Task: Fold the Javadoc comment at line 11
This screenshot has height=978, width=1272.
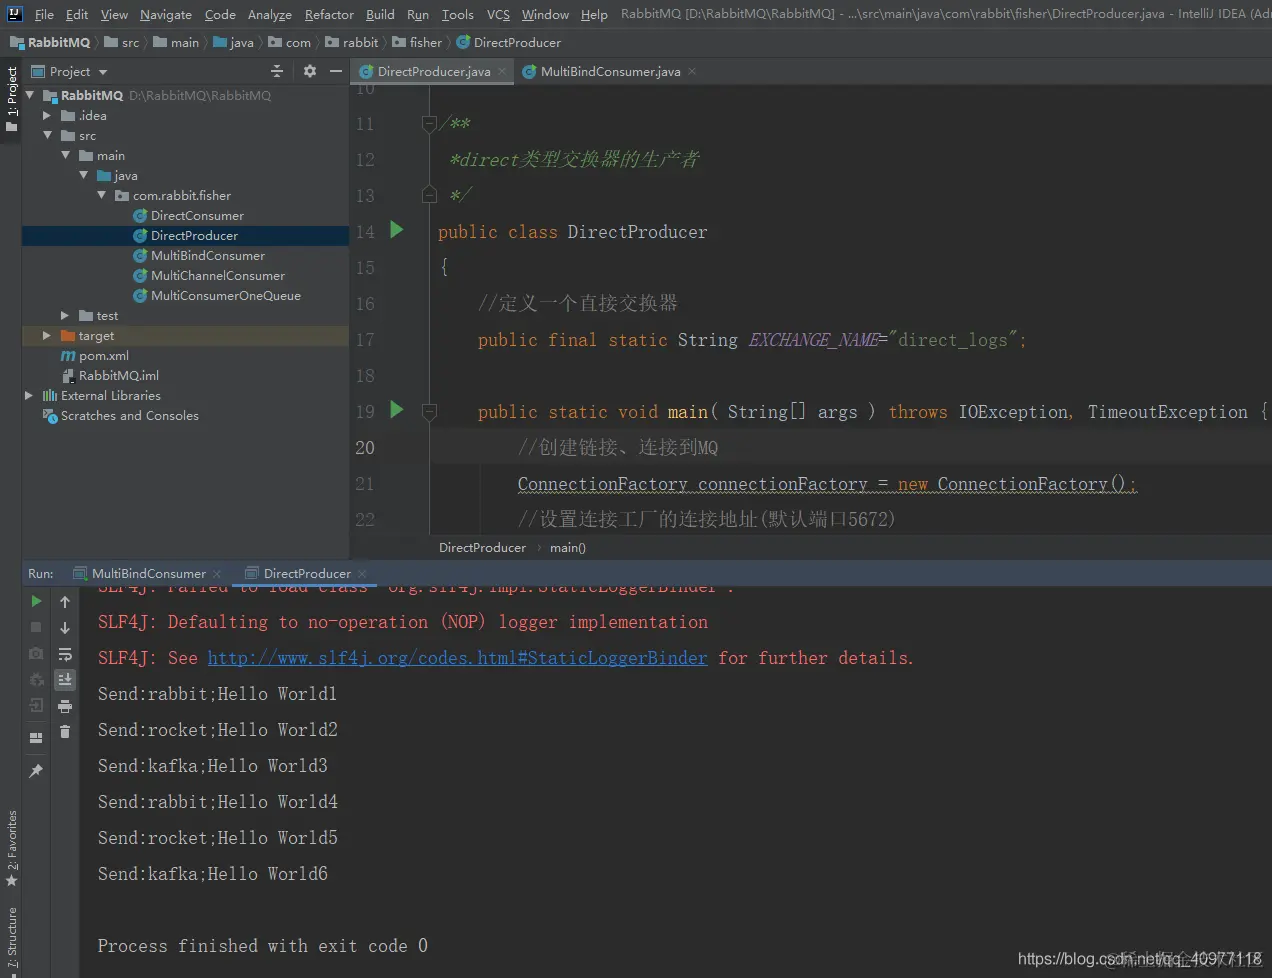Action: point(429,124)
